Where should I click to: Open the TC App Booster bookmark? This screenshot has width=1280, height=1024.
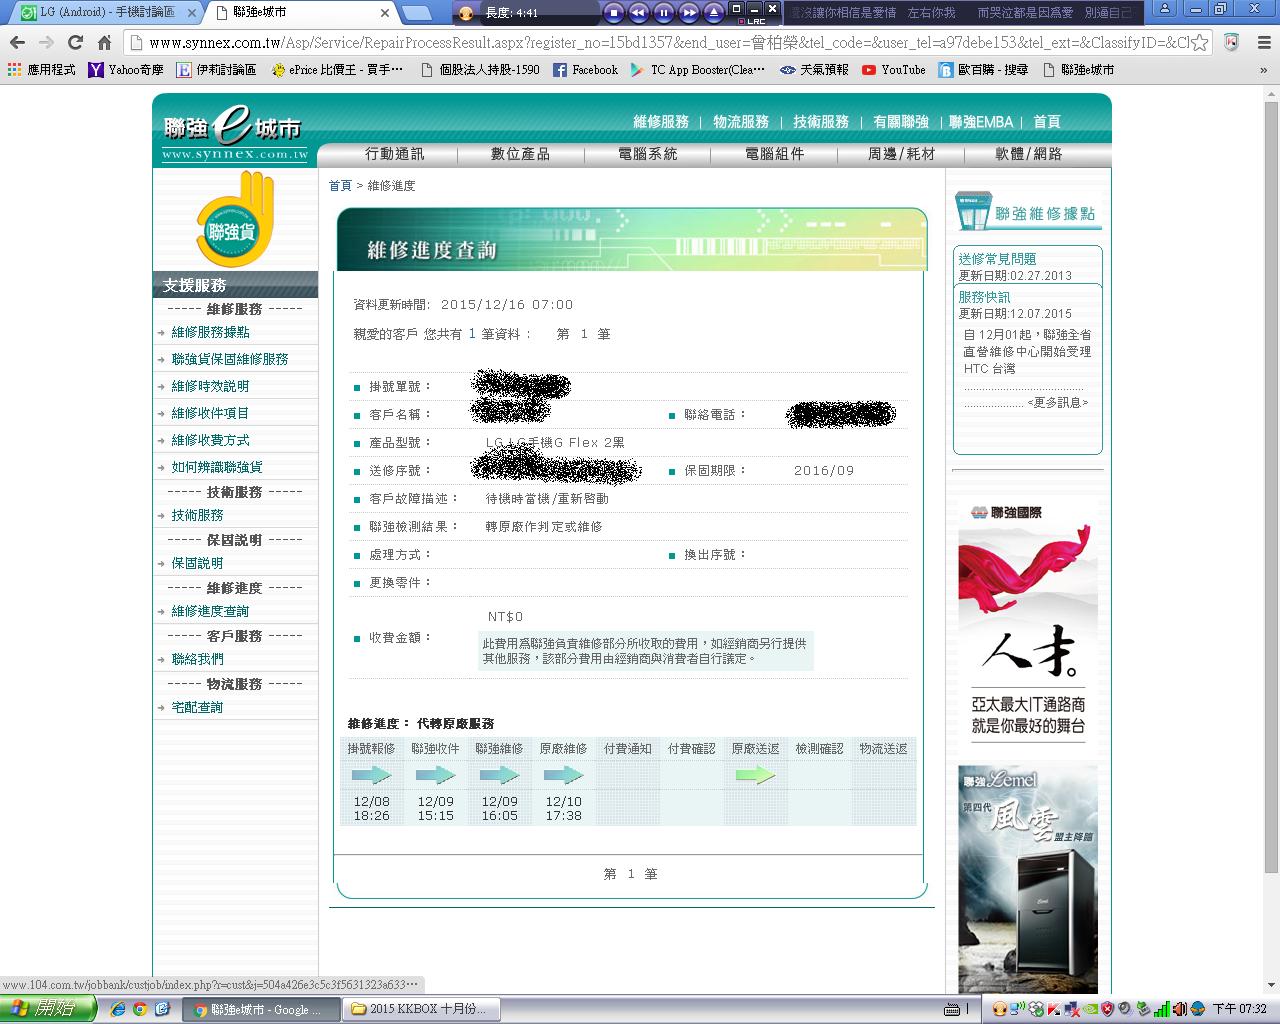click(x=698, y=70)
